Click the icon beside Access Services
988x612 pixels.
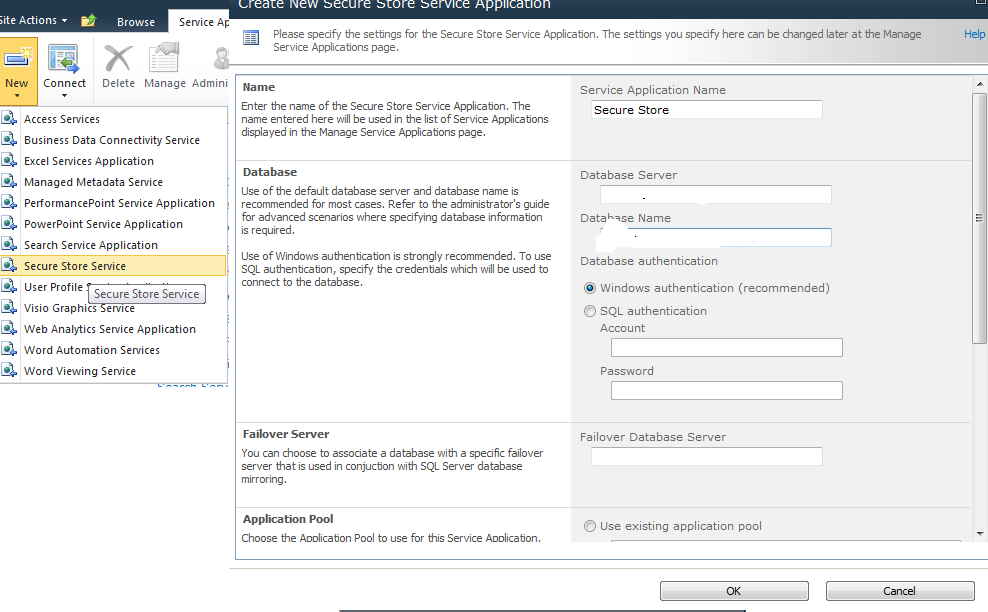10,119
